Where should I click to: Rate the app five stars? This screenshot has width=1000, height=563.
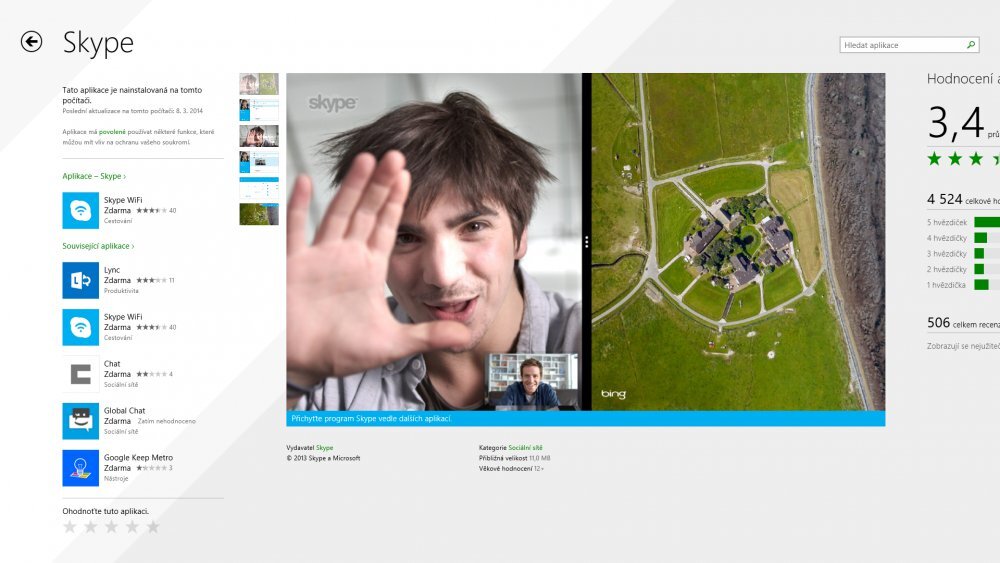153,527
